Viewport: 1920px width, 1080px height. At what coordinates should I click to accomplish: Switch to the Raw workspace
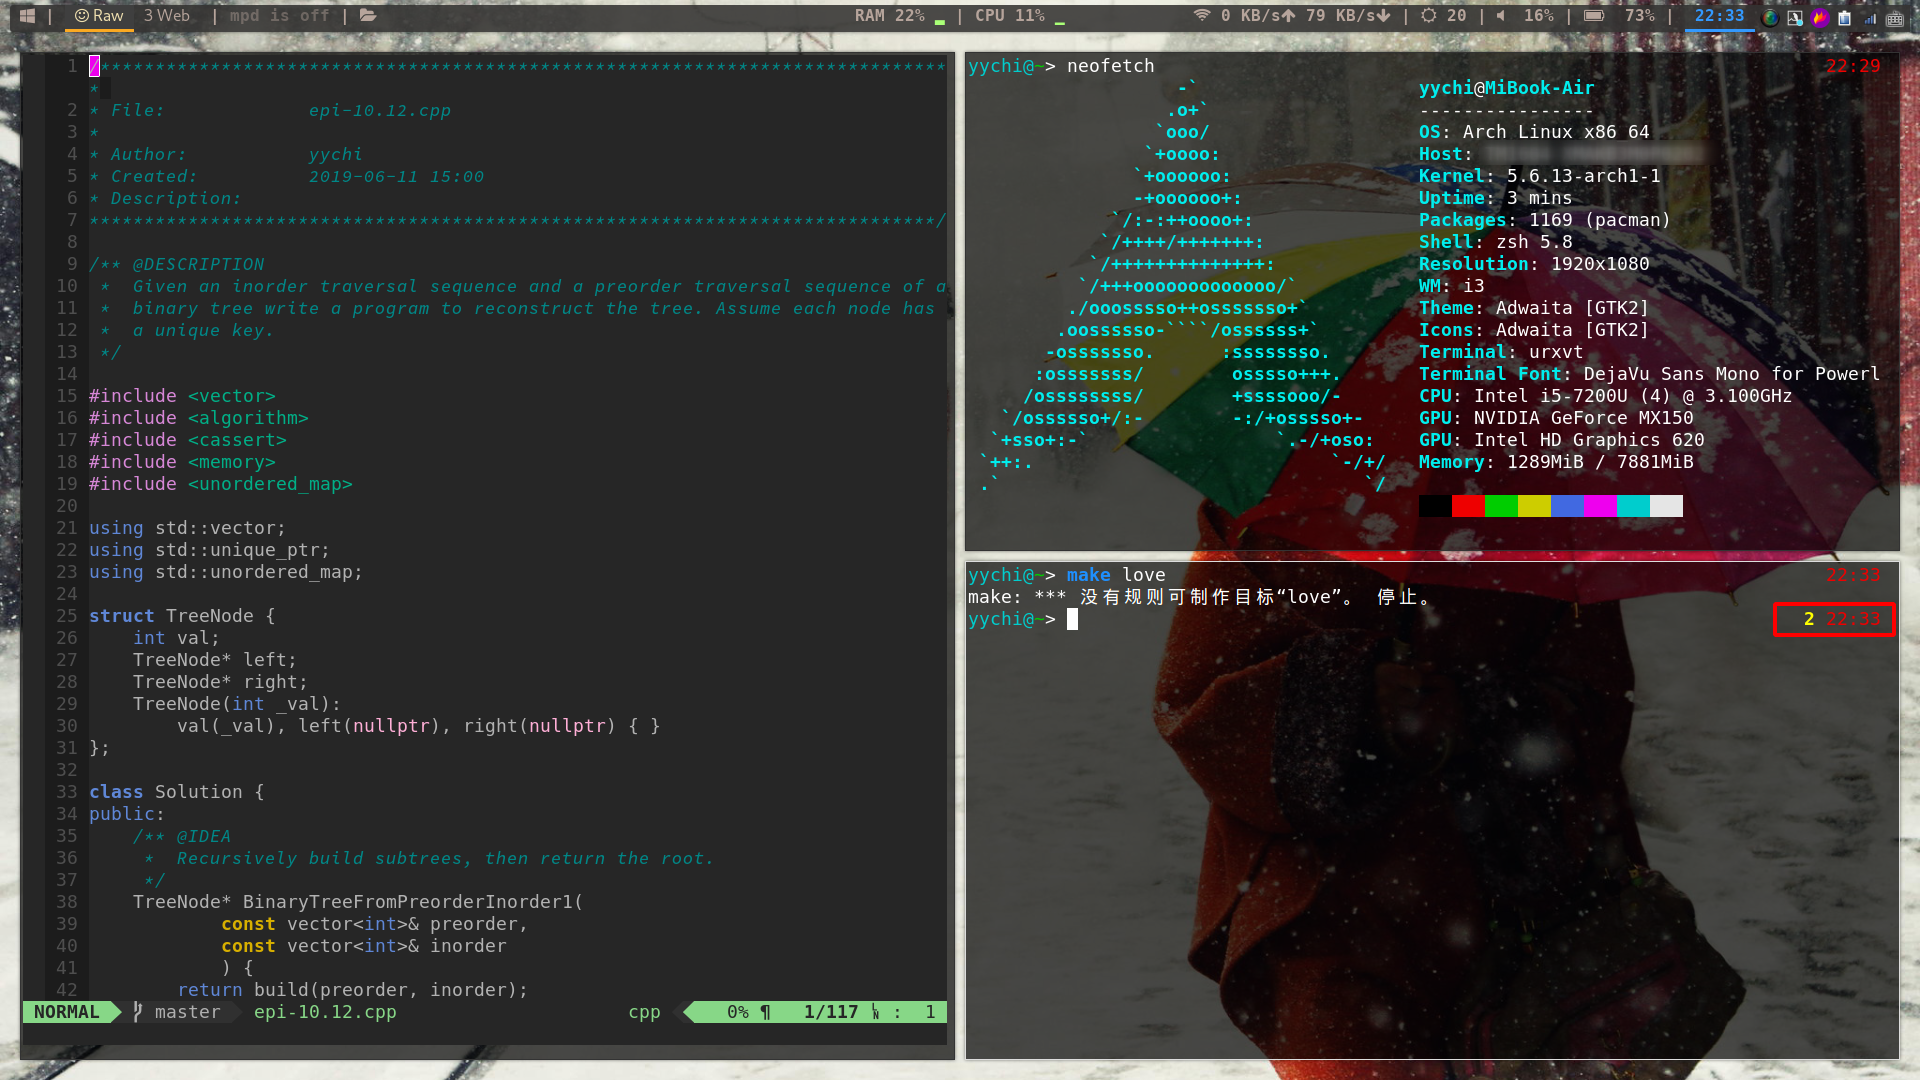(x=99, y=16)
